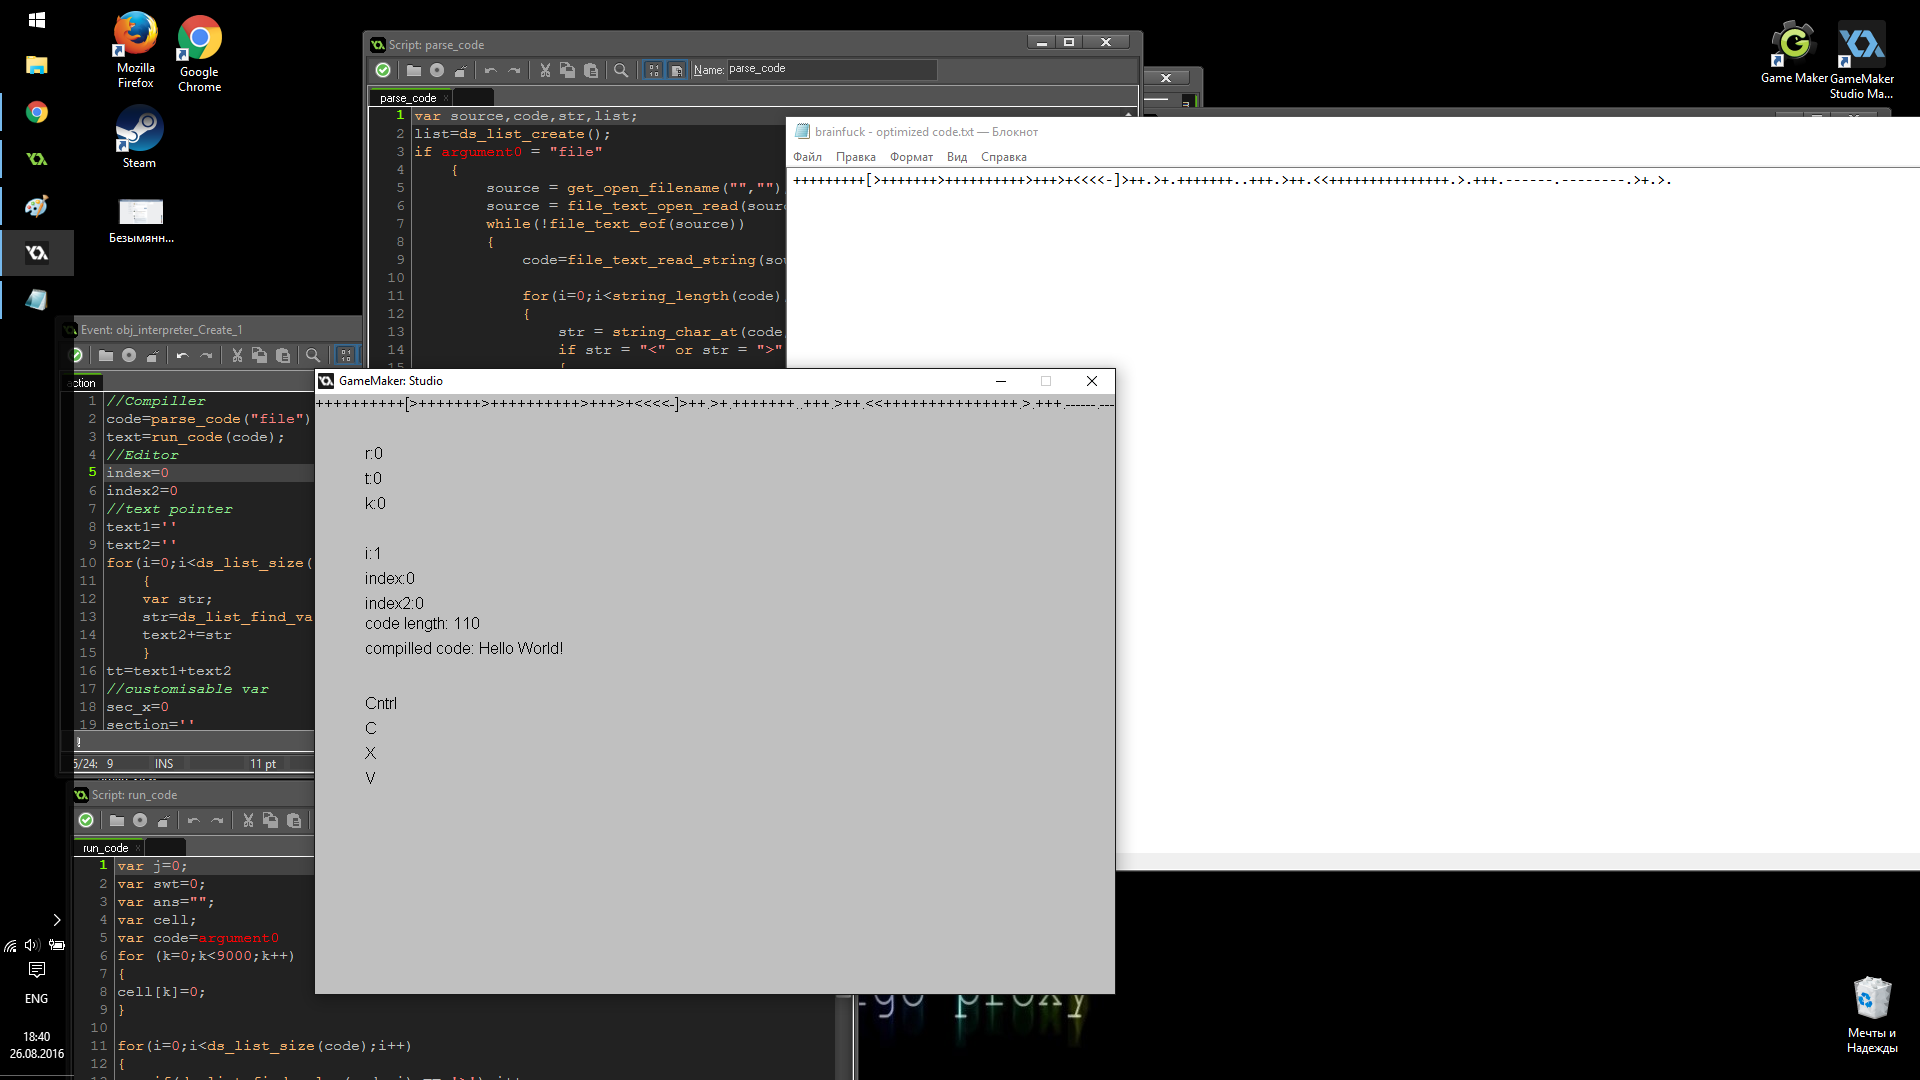Open file icon in parse_code toolbar
This screenshot has width=1920, height=1080.
[x=413, y=70]
